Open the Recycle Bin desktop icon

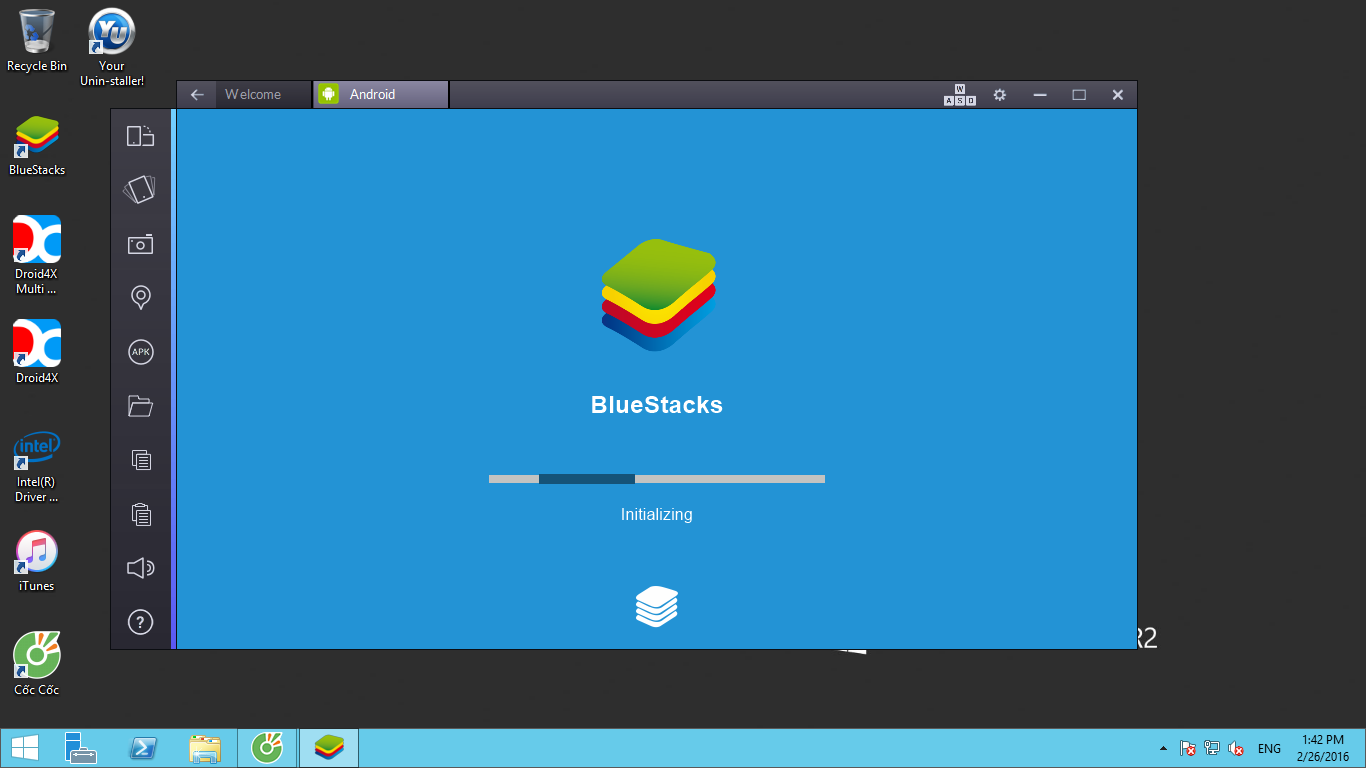click(37, 40)
